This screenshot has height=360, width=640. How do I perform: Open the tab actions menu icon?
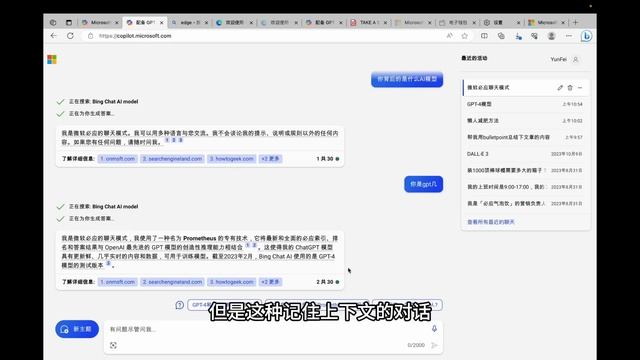pos(69,22)
